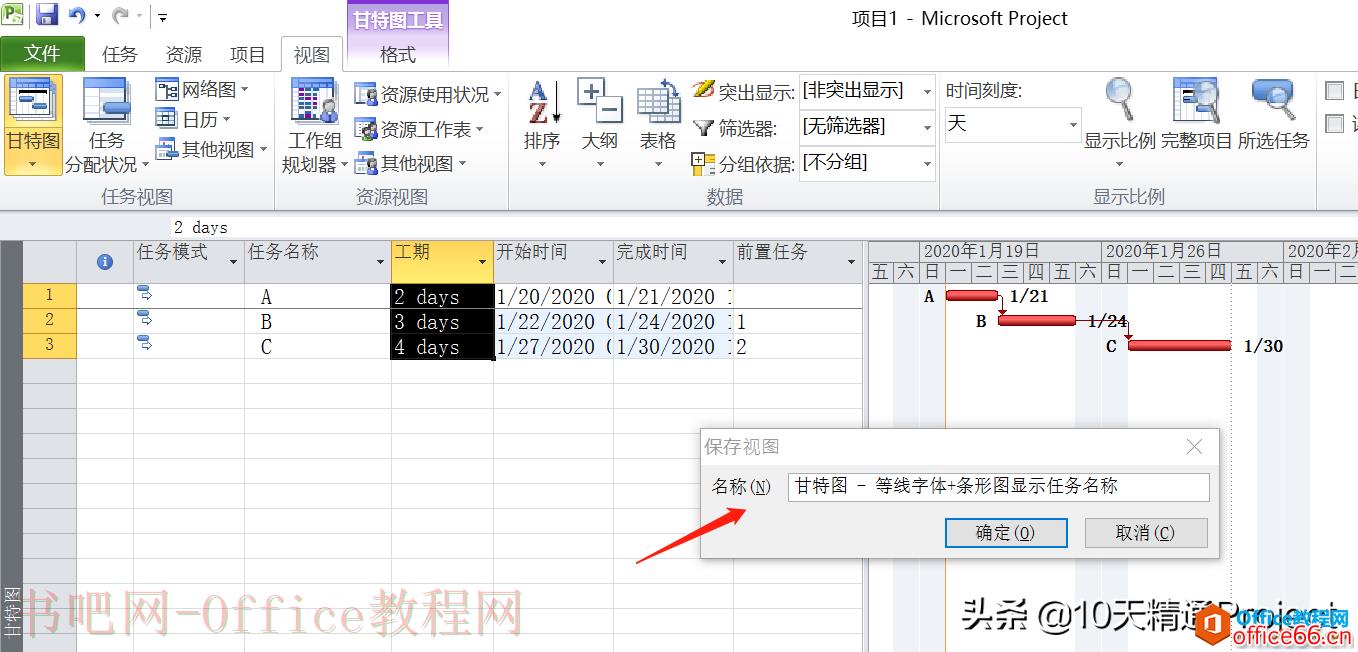The height and width of the screenshot is (652, 1358).
Task: Click the "4 days" duration cell
Action: [442, 346]
